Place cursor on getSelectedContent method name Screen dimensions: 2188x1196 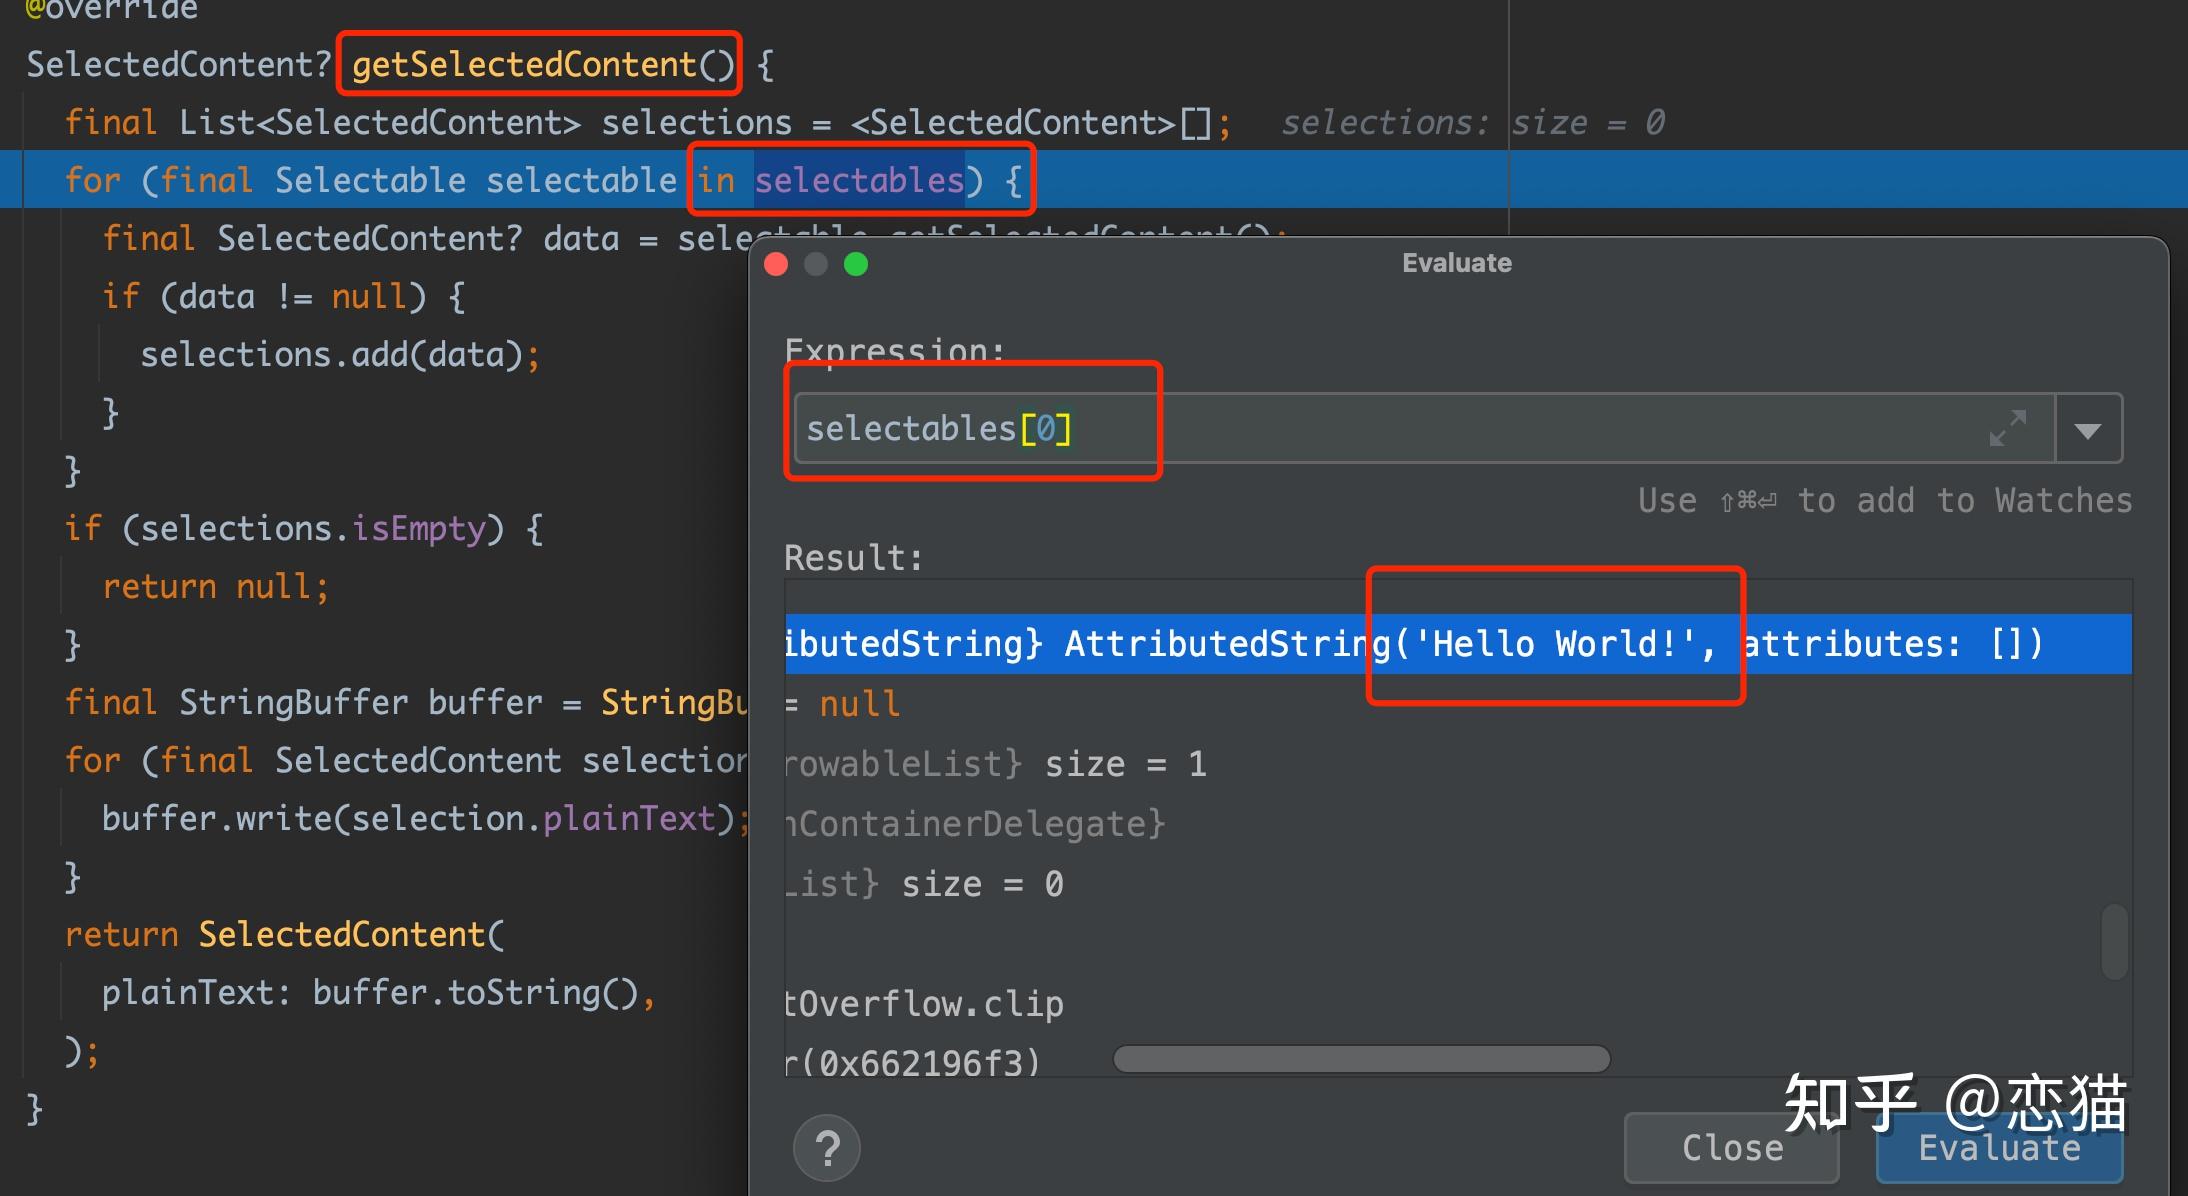[538, 63]
